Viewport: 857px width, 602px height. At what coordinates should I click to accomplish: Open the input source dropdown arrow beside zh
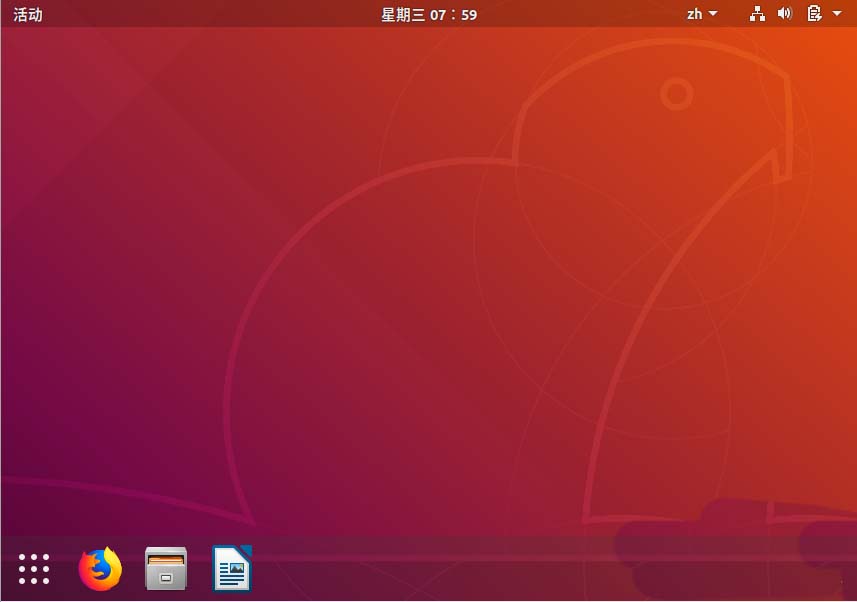(x=712, y=14)
